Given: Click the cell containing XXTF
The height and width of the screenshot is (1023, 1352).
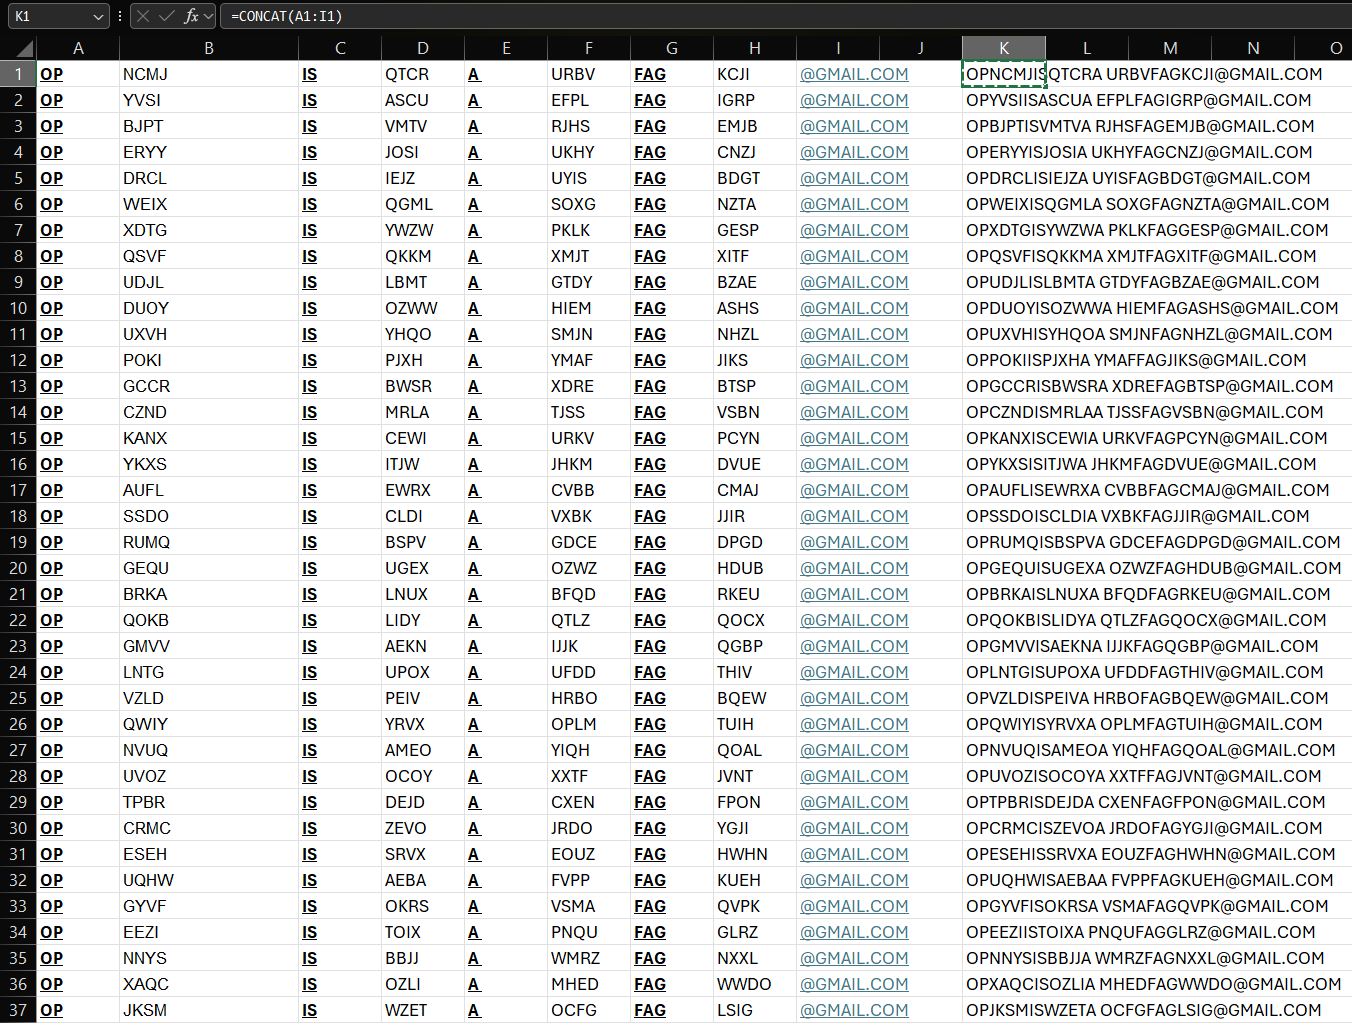Looking at the screenshot, I should pyautogui.click(x=589, y=776).
